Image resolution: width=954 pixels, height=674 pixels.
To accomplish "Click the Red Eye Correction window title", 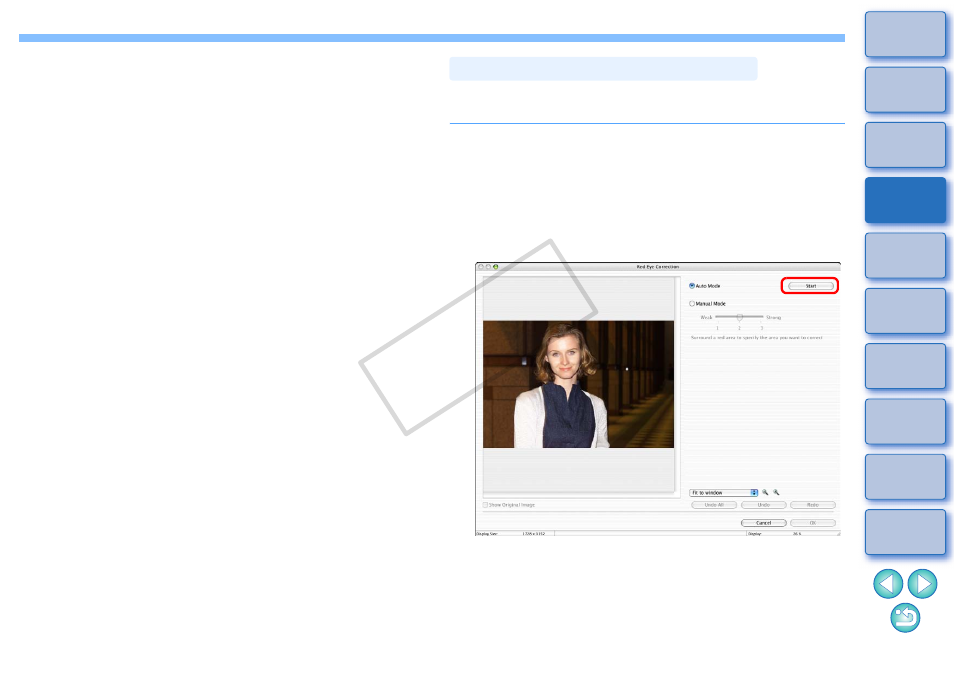I will (658, 267).
